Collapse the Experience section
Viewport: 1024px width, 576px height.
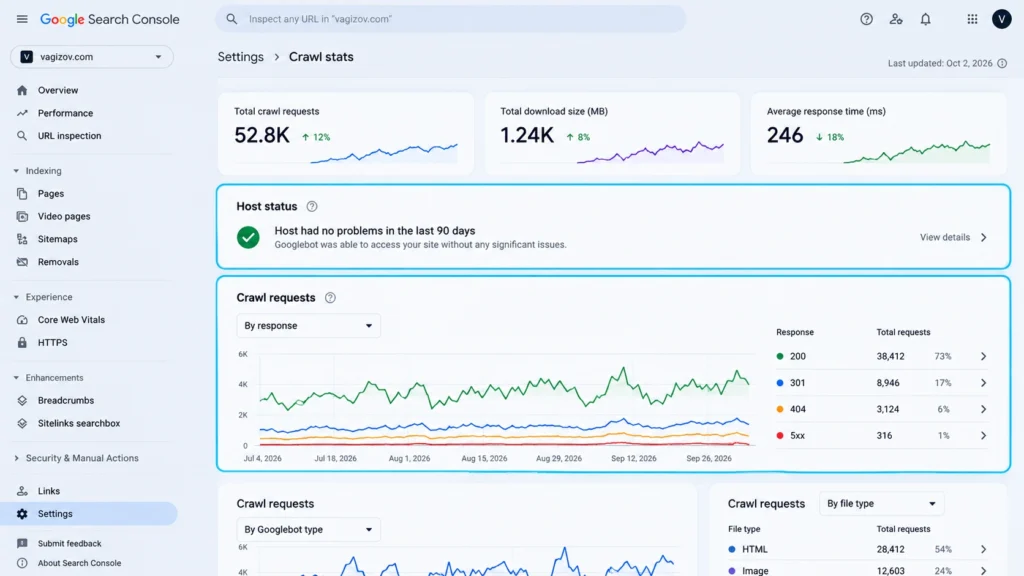pos(16,297)
